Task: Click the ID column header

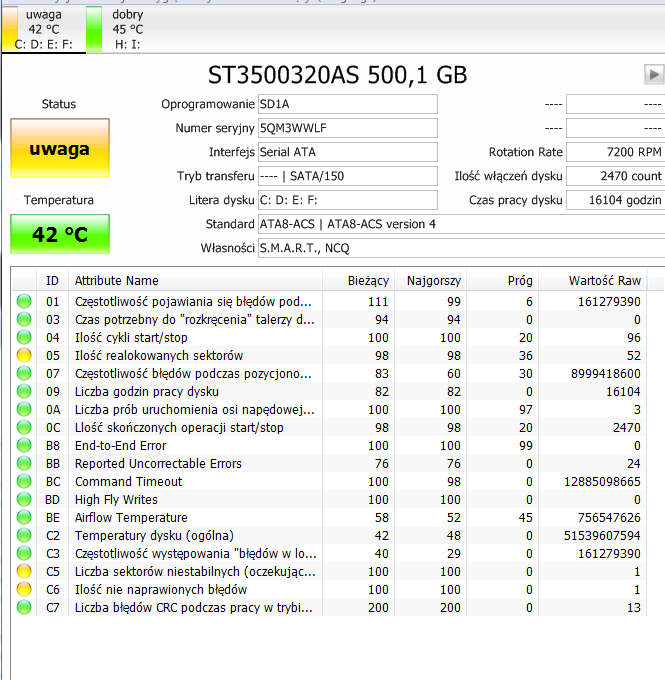Action: tap(52, 281)
